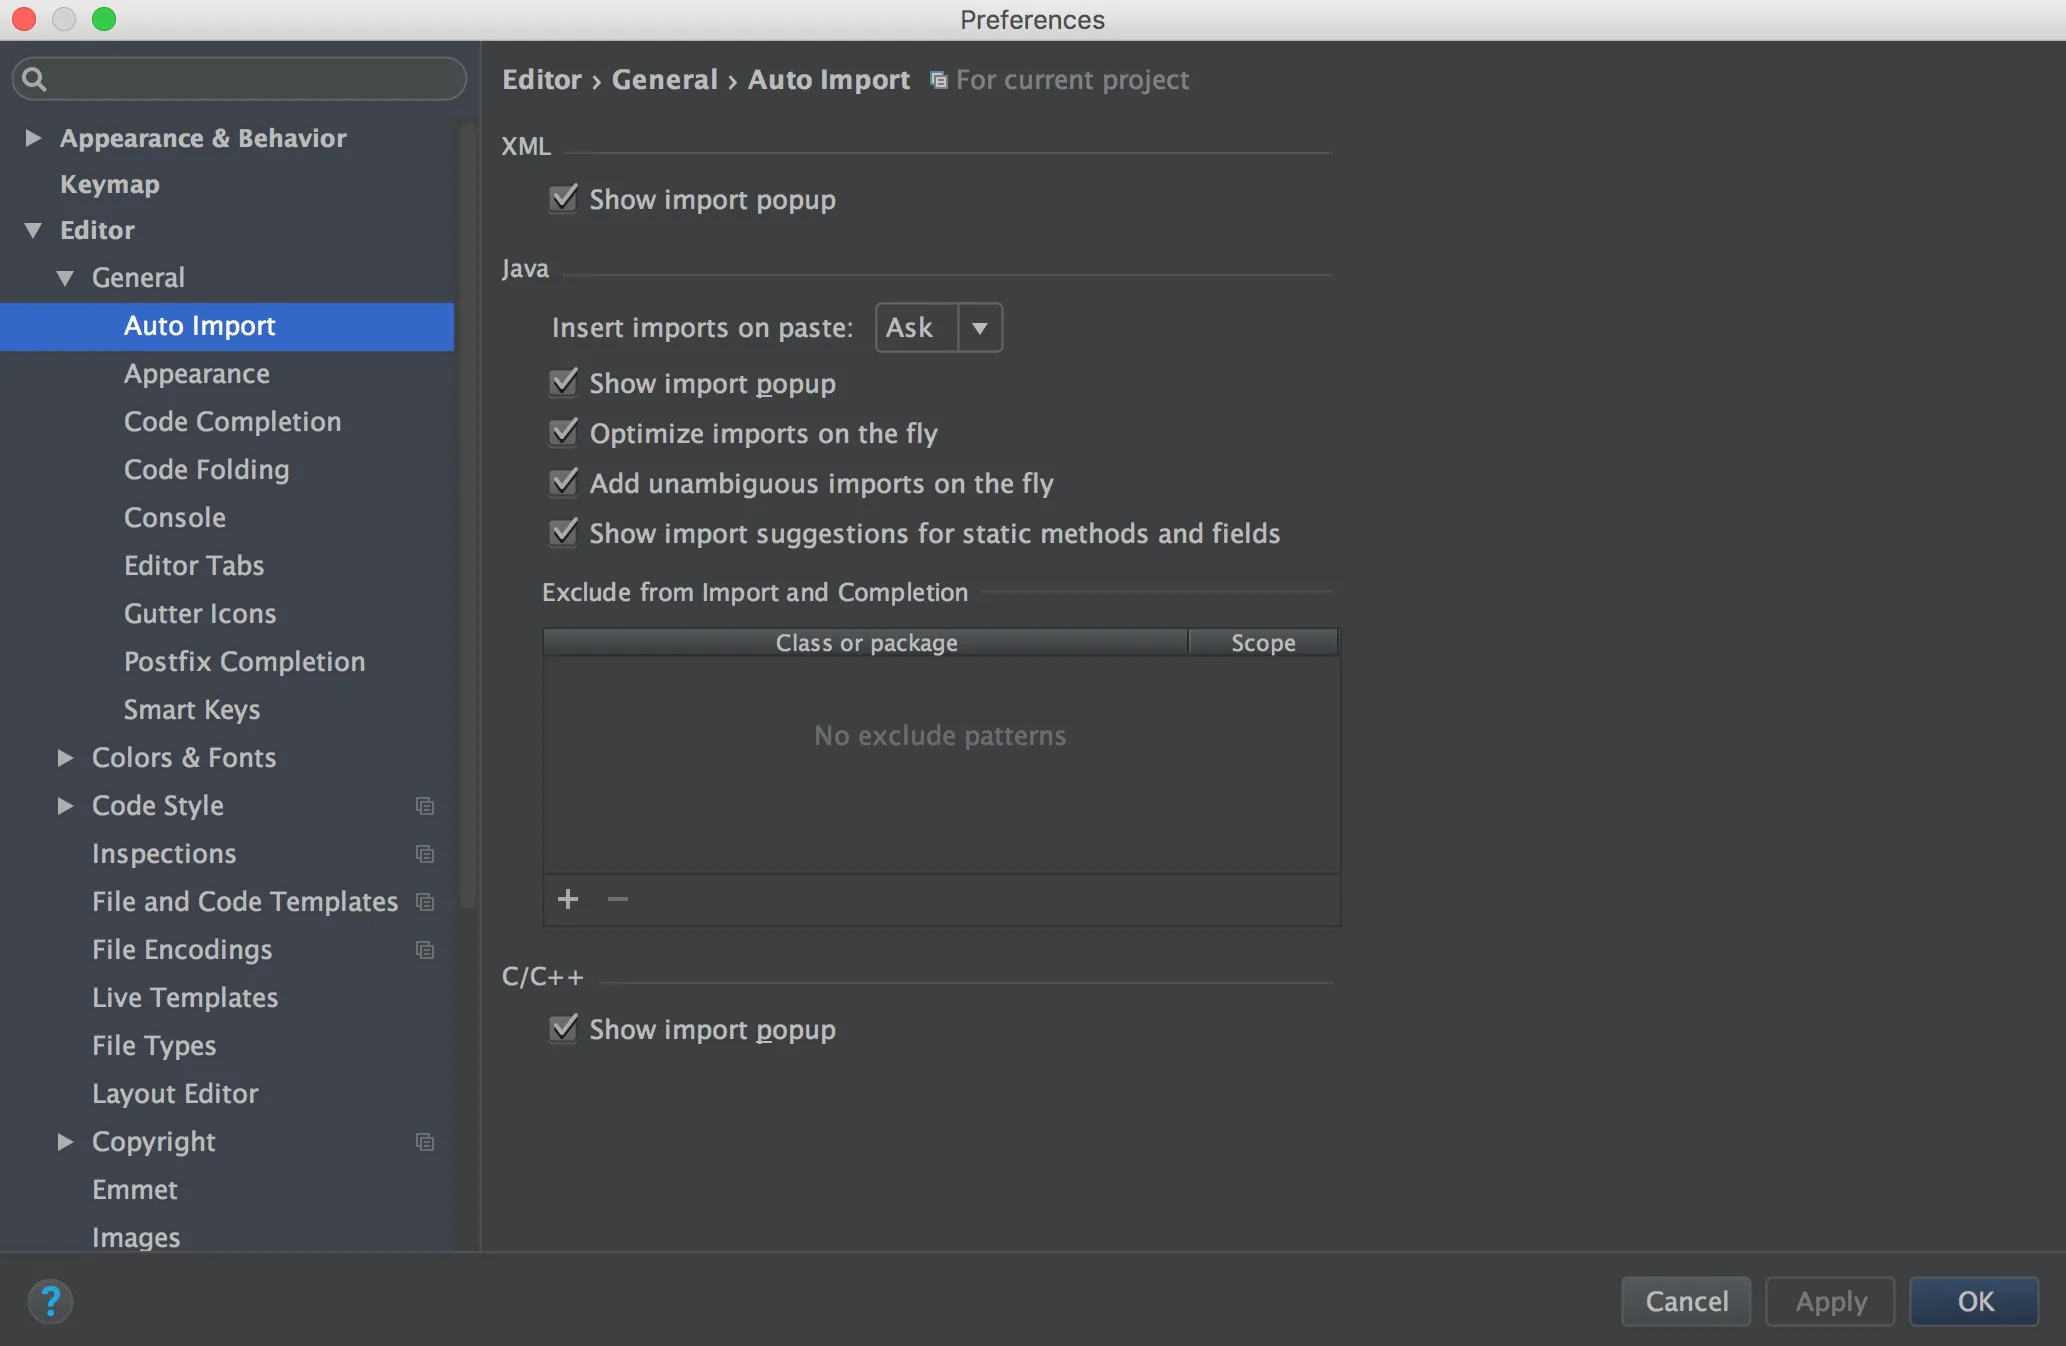The height and width of the screenshot is (1346, 2066).
Task: Click project-level icon beside Copyright
Action: pyautogui.click(x=425, y=1142)
